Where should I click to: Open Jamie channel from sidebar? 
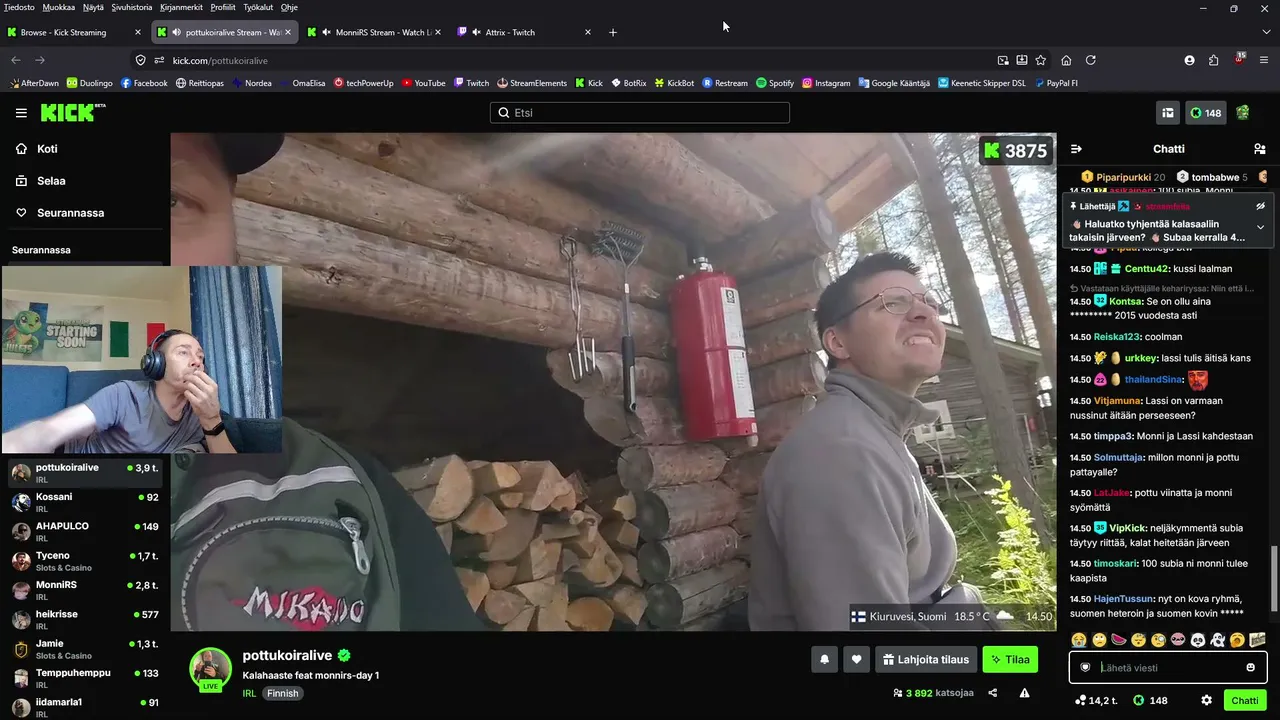point(85,649)
